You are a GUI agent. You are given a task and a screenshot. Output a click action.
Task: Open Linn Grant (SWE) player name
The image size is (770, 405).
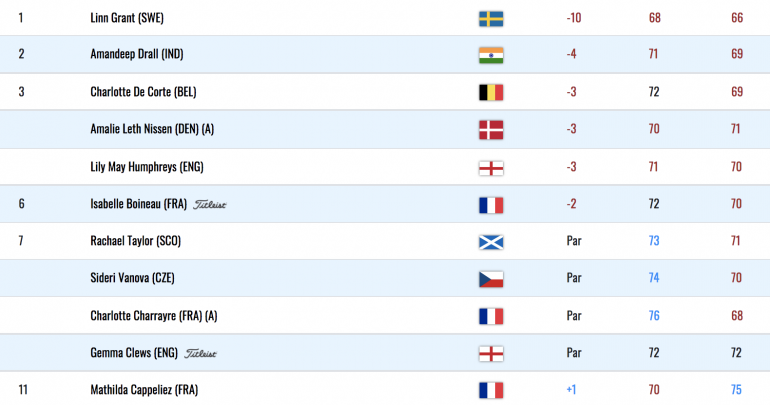(127, 18)
